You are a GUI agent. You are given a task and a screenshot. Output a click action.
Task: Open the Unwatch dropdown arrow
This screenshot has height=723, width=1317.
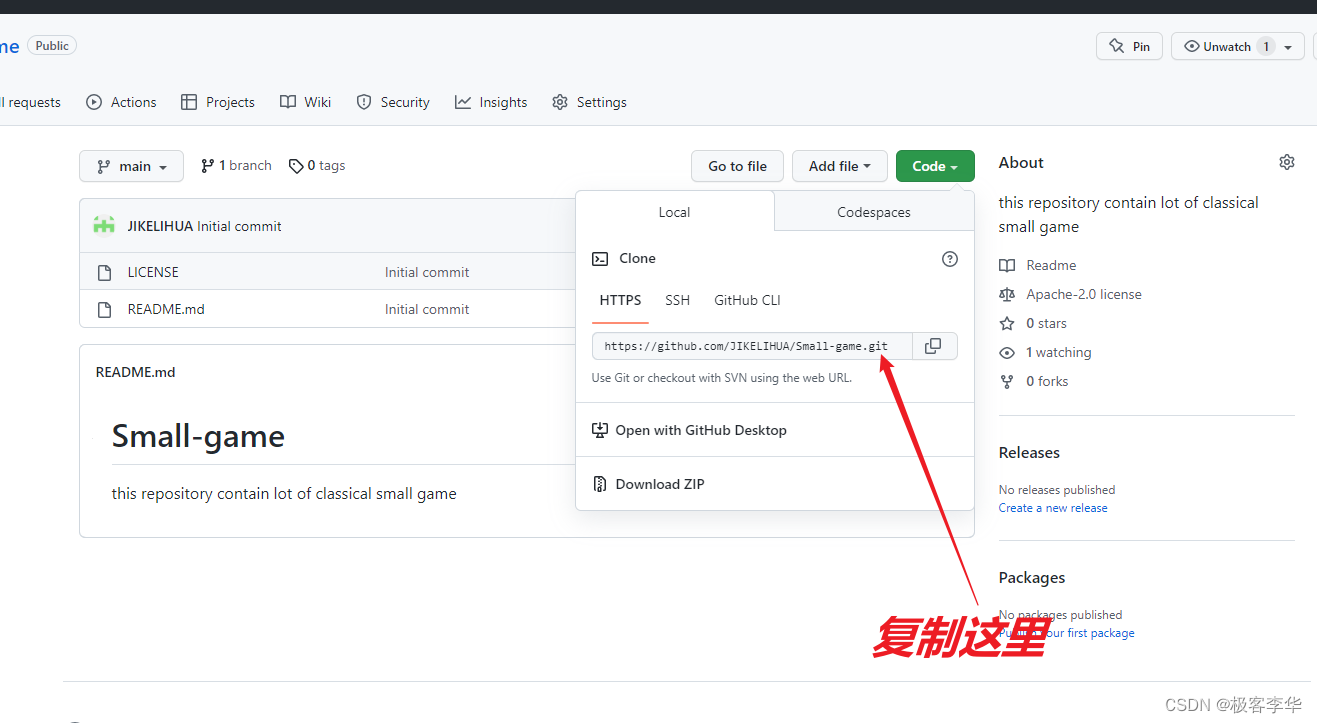(1289, 47)
